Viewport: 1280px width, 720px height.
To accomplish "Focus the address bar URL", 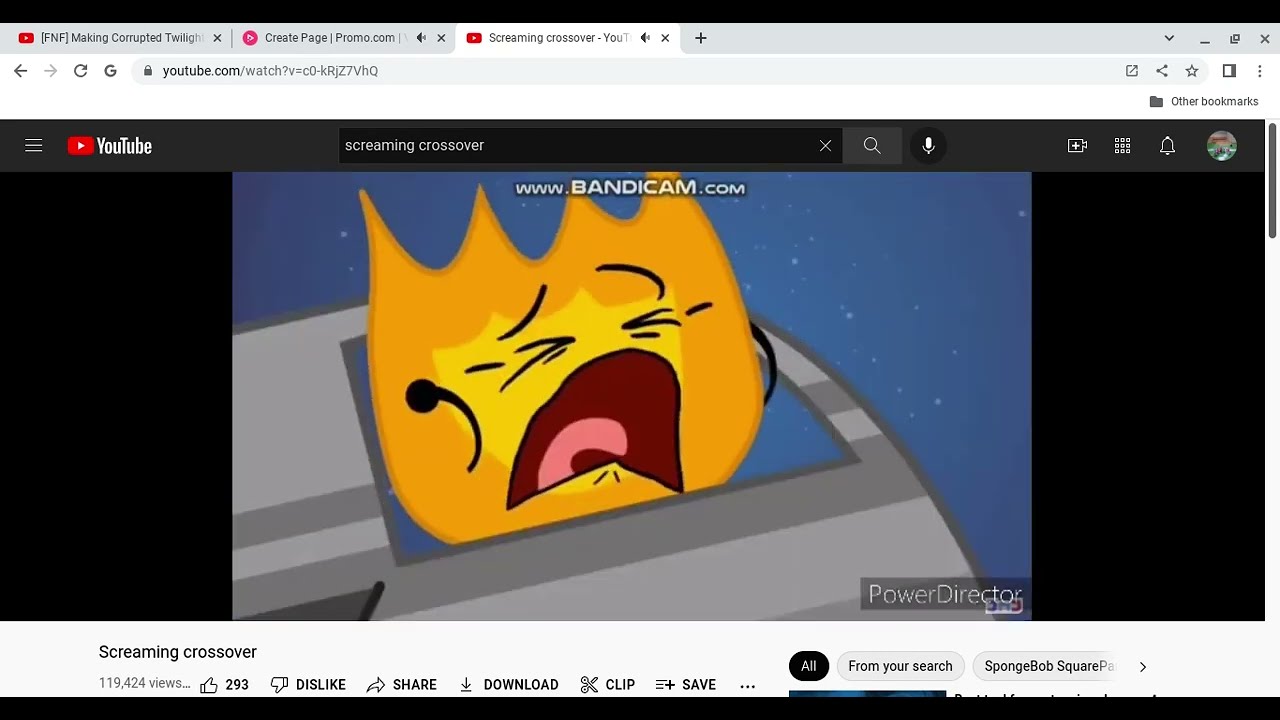I will [270, 71].
